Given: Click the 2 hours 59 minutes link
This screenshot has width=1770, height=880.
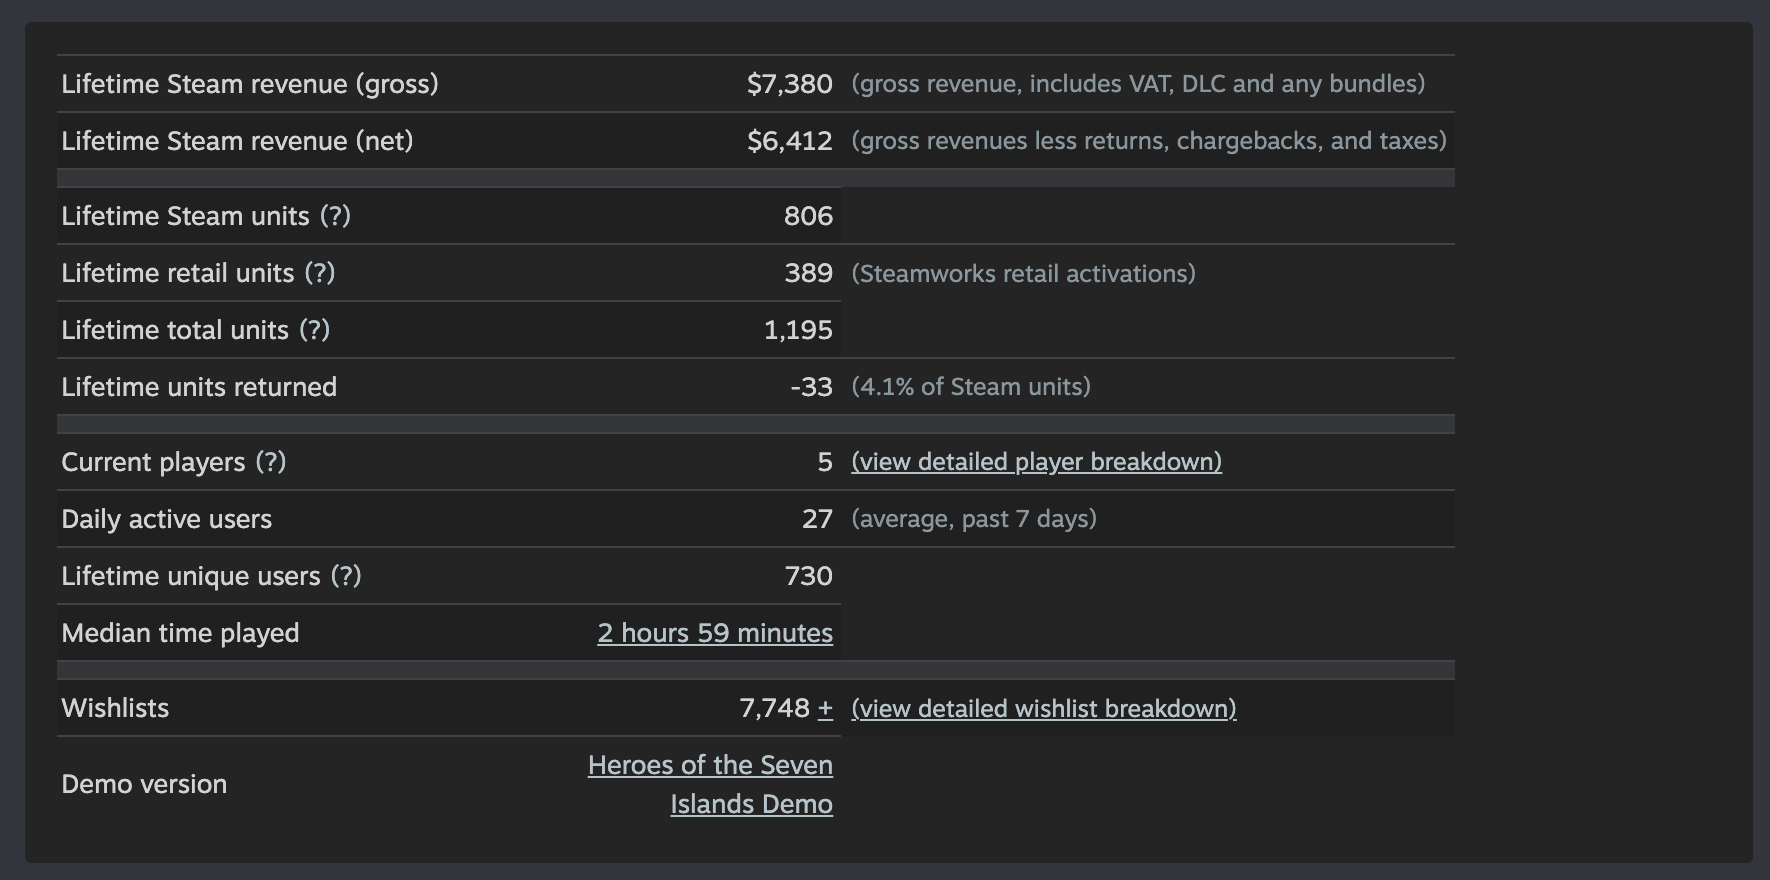Looking at the screenshot, I should tap(715, 633).
